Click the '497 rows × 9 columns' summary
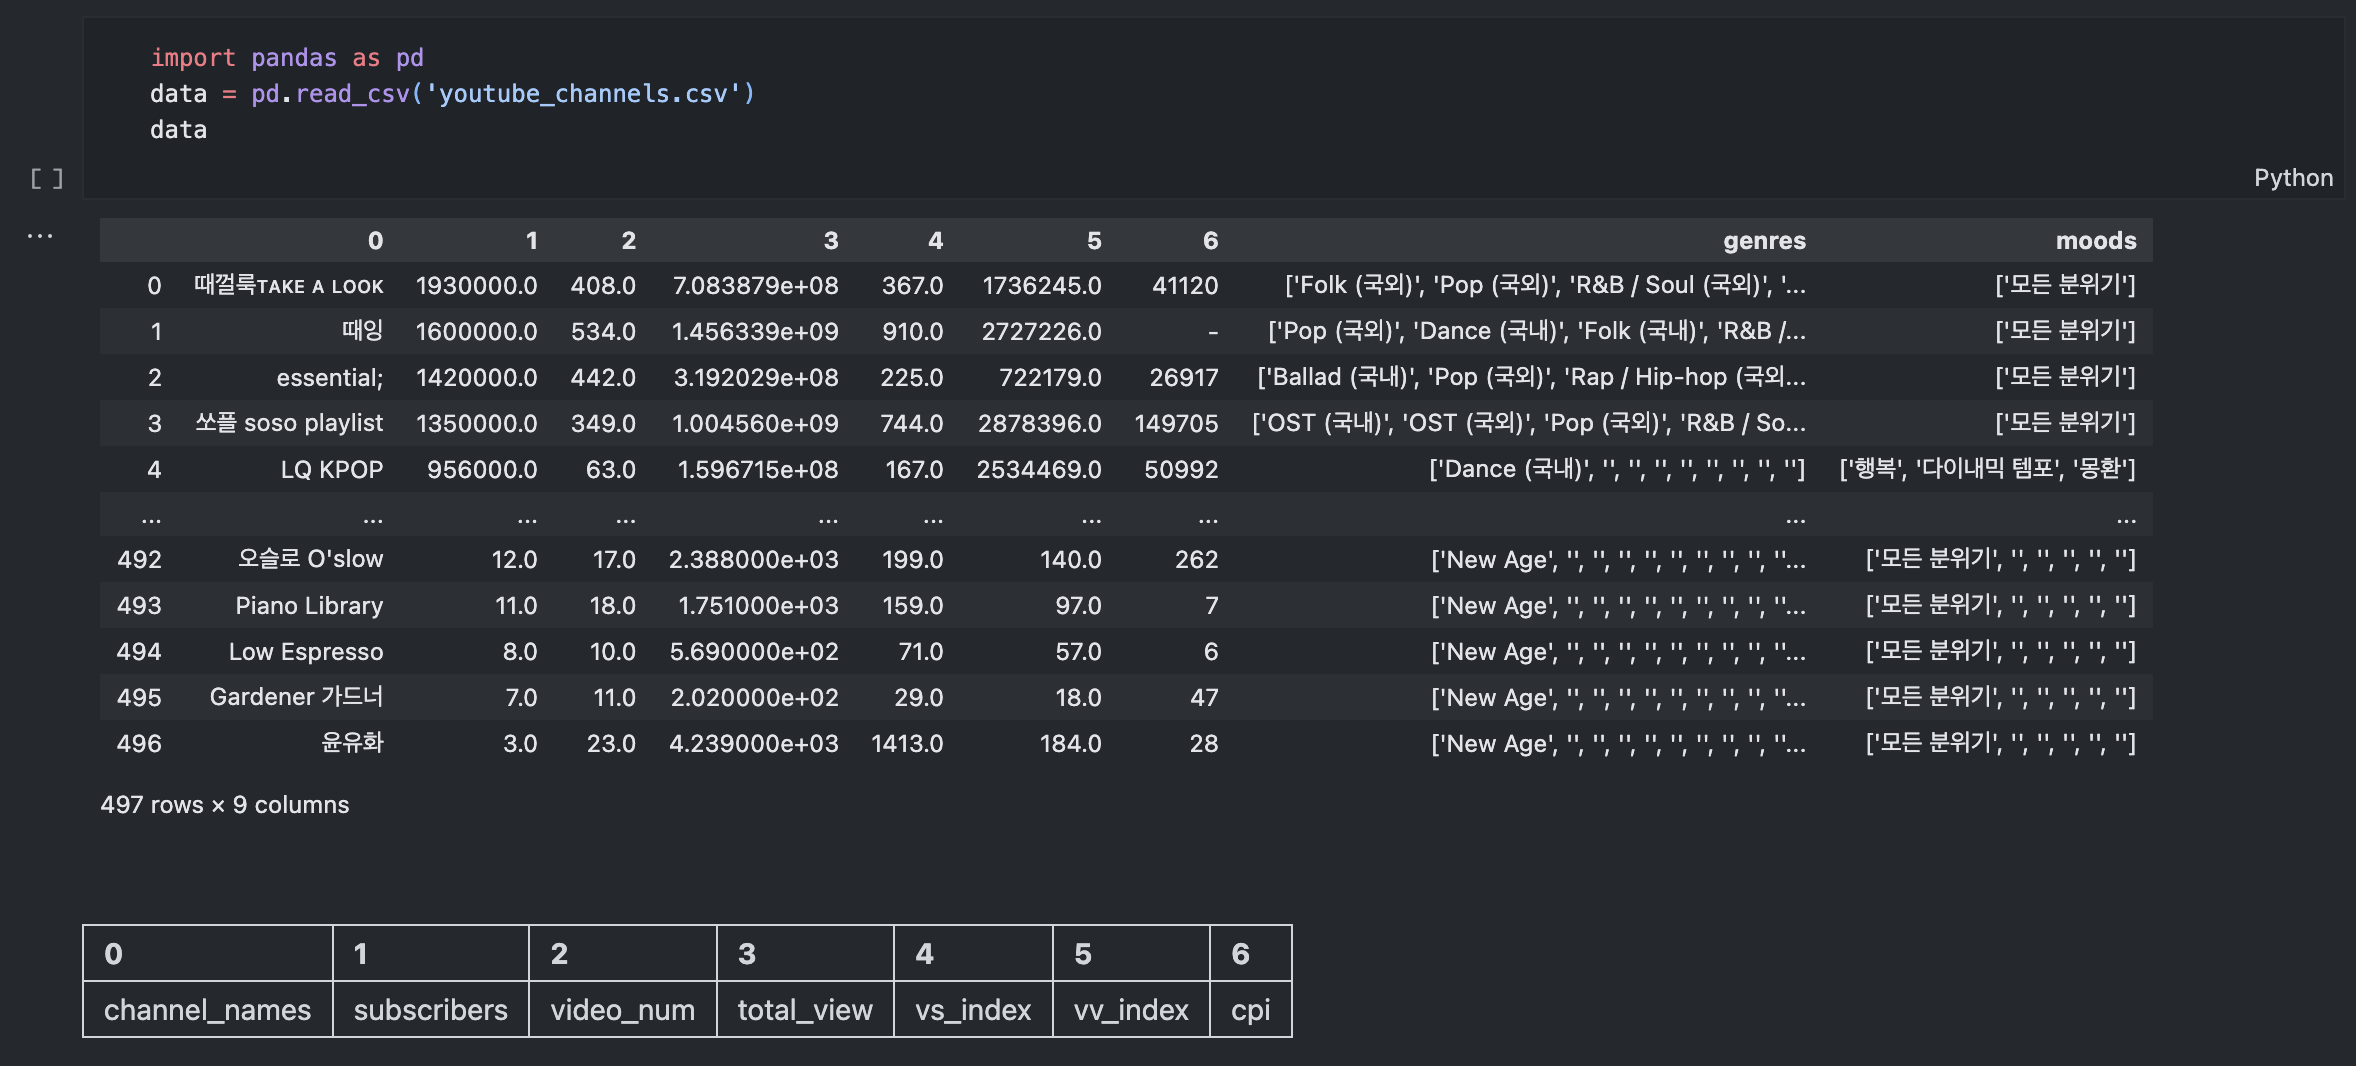The image size is (2356, 1066). (x=225, y=805)
